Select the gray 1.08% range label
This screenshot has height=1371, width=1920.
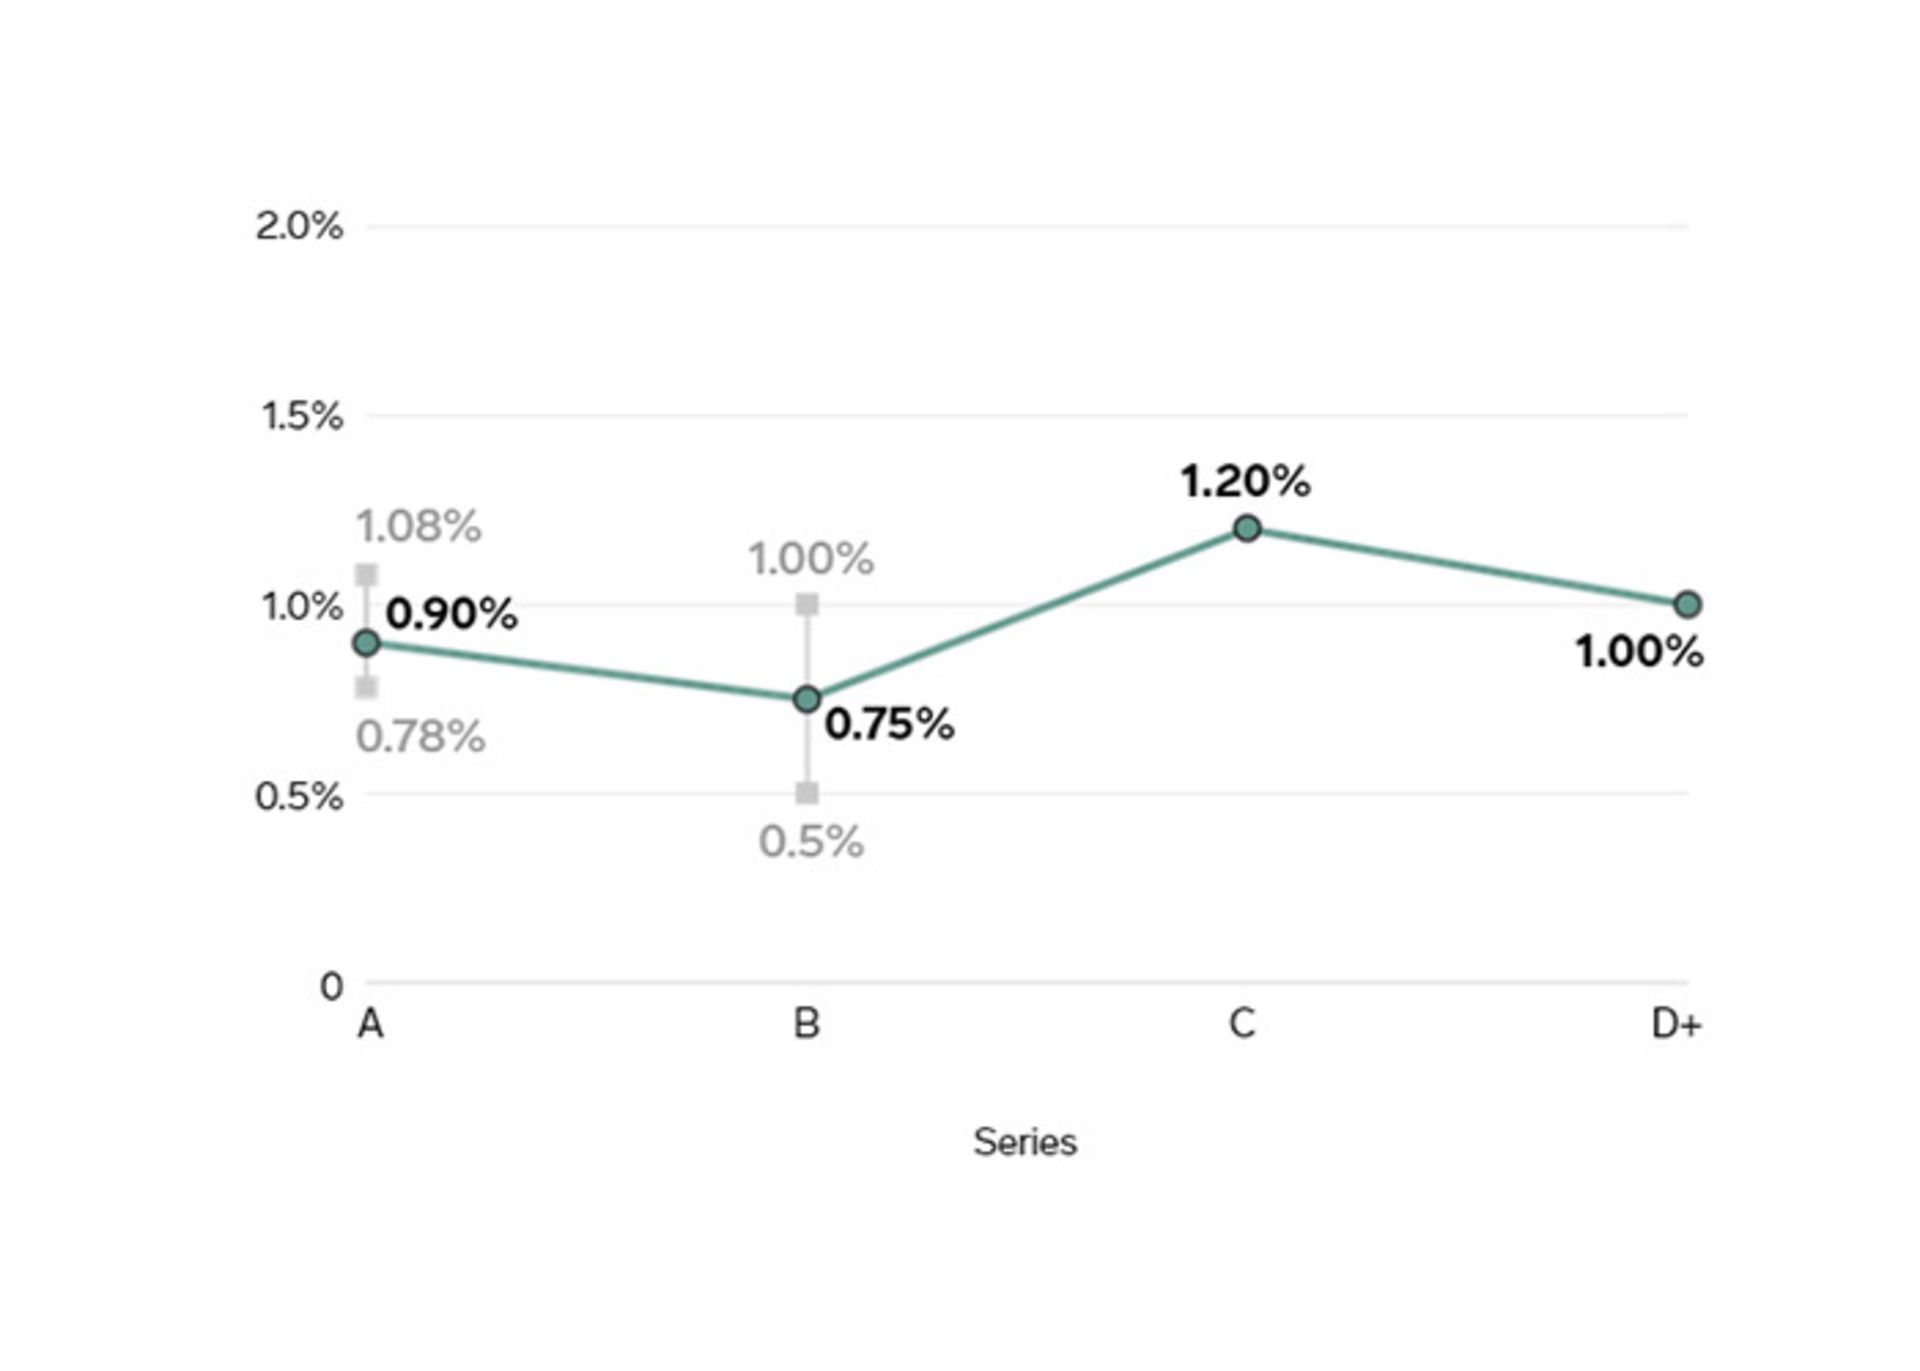(419, 527)
